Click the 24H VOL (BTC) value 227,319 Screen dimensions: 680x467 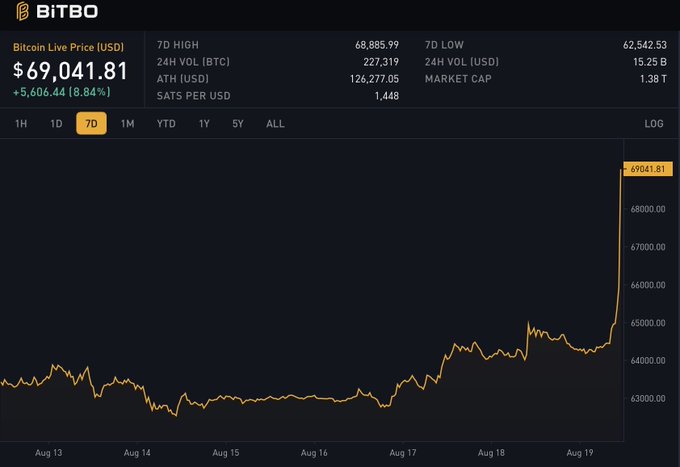coord(381,62)
